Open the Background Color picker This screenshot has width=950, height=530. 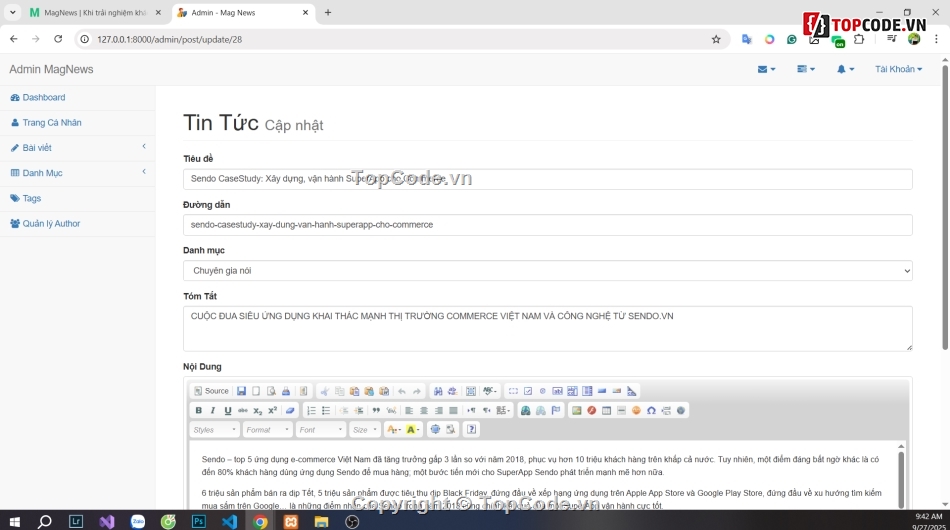pos(413,429)
